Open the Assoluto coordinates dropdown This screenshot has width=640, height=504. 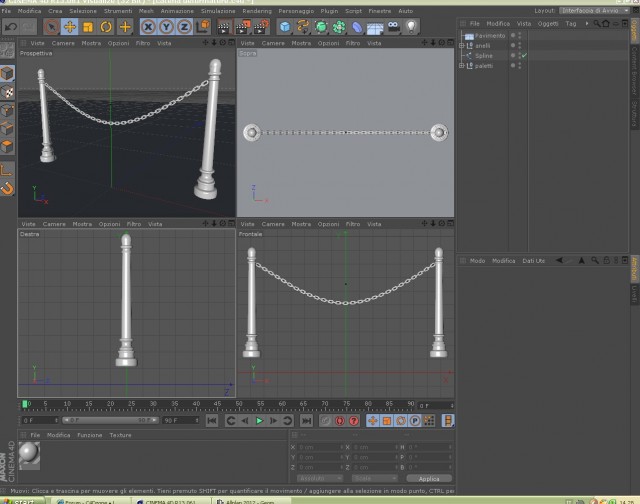pos(320,478)
